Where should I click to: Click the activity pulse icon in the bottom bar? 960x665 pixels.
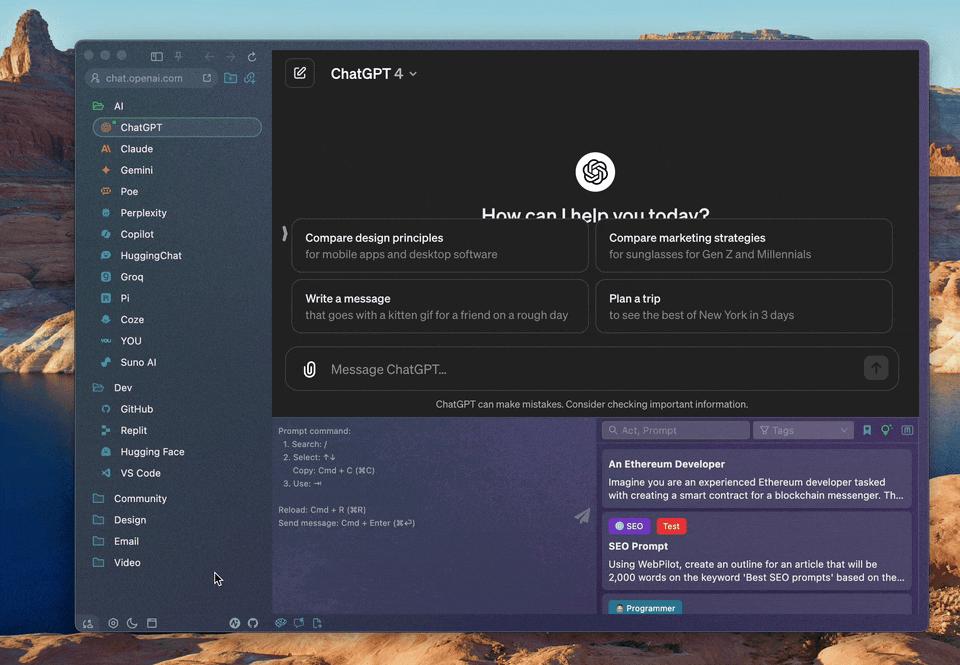tap(234, 623)
